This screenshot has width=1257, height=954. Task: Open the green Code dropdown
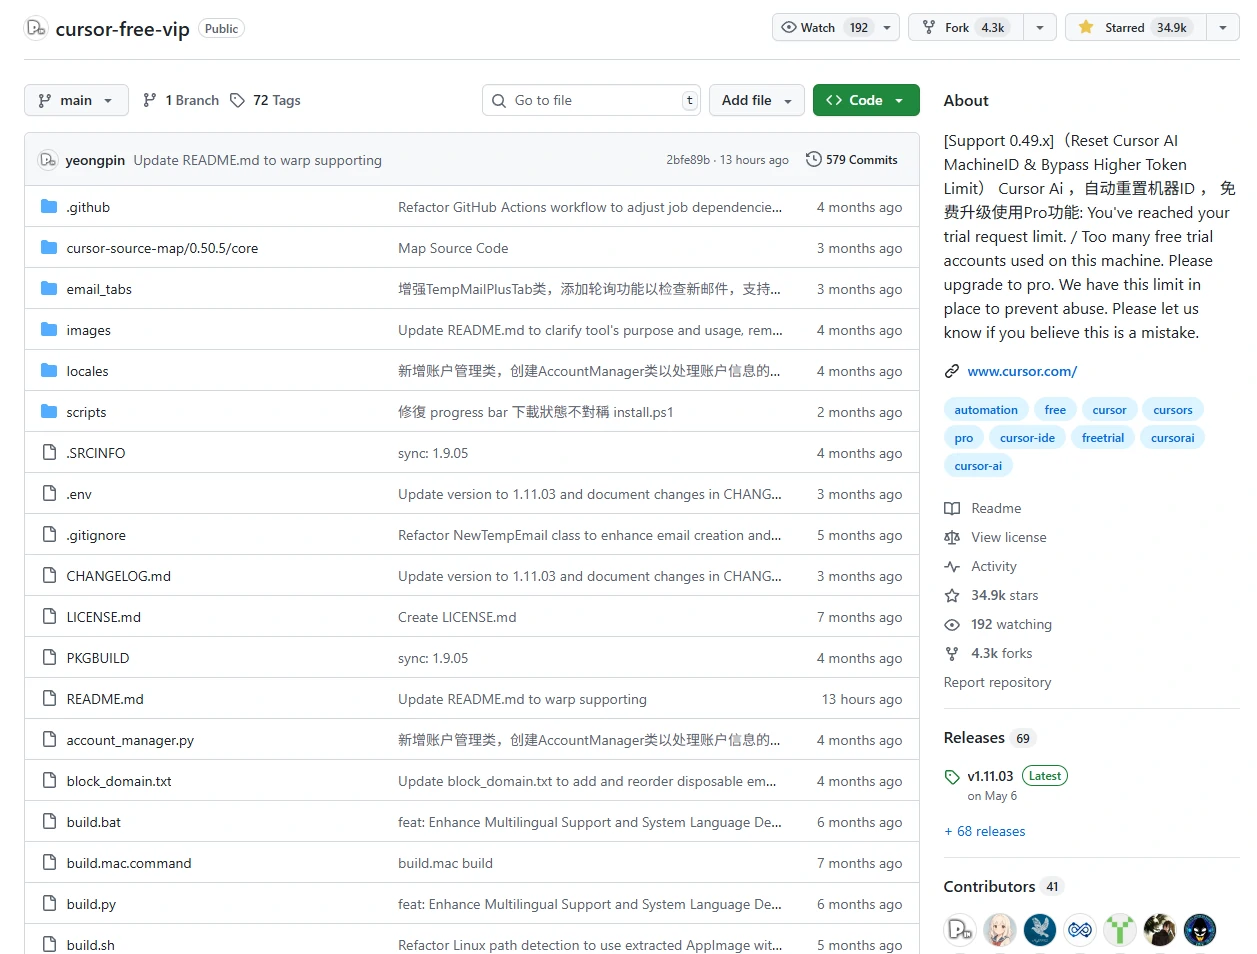[x=866, y=100]
